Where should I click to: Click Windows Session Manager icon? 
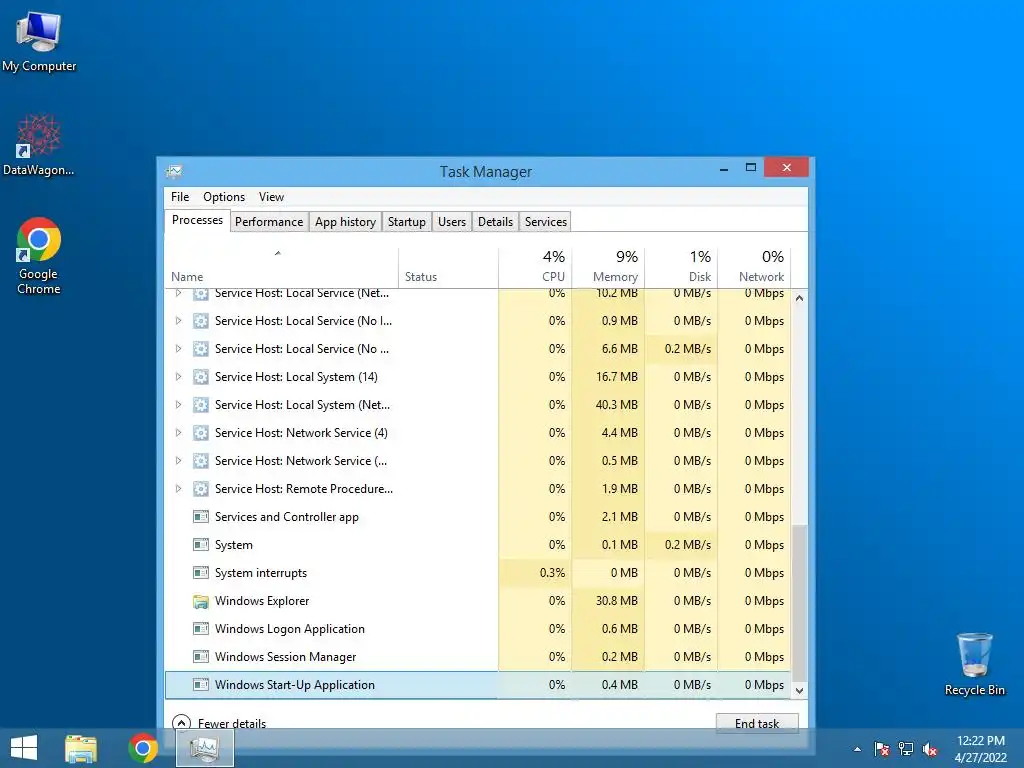[x=200, y=657]
